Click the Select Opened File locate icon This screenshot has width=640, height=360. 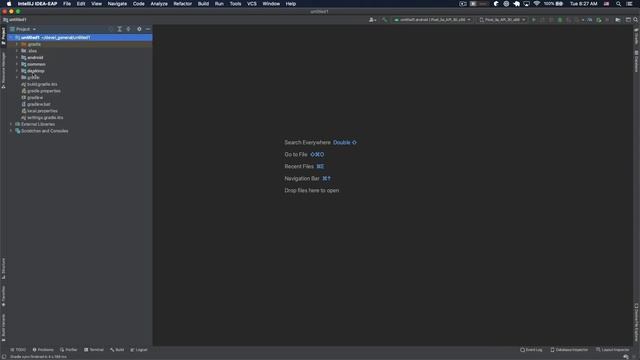tap(111, 29)
